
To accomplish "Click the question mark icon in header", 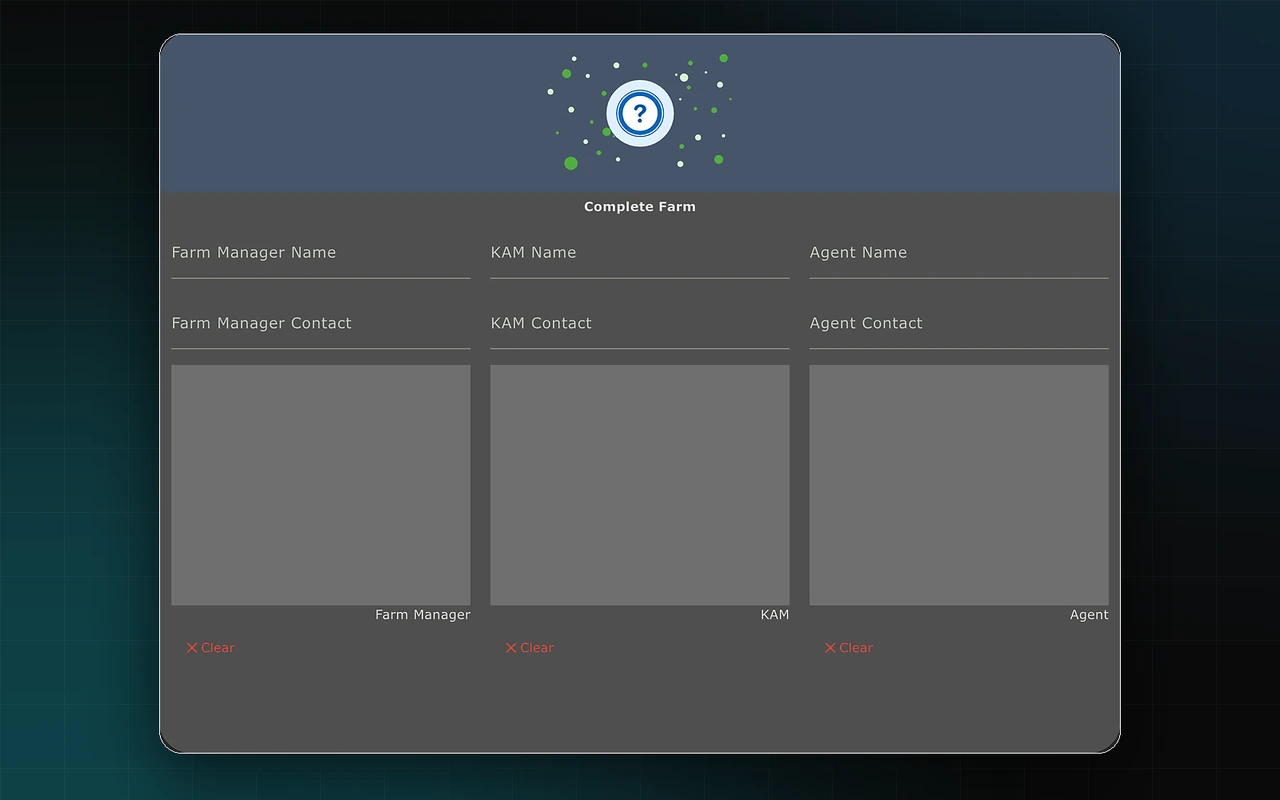I will coord(640,113).
